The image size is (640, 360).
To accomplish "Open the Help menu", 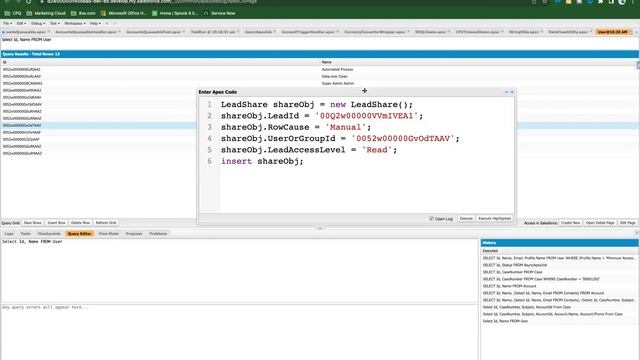I will (x=95, y=23).
